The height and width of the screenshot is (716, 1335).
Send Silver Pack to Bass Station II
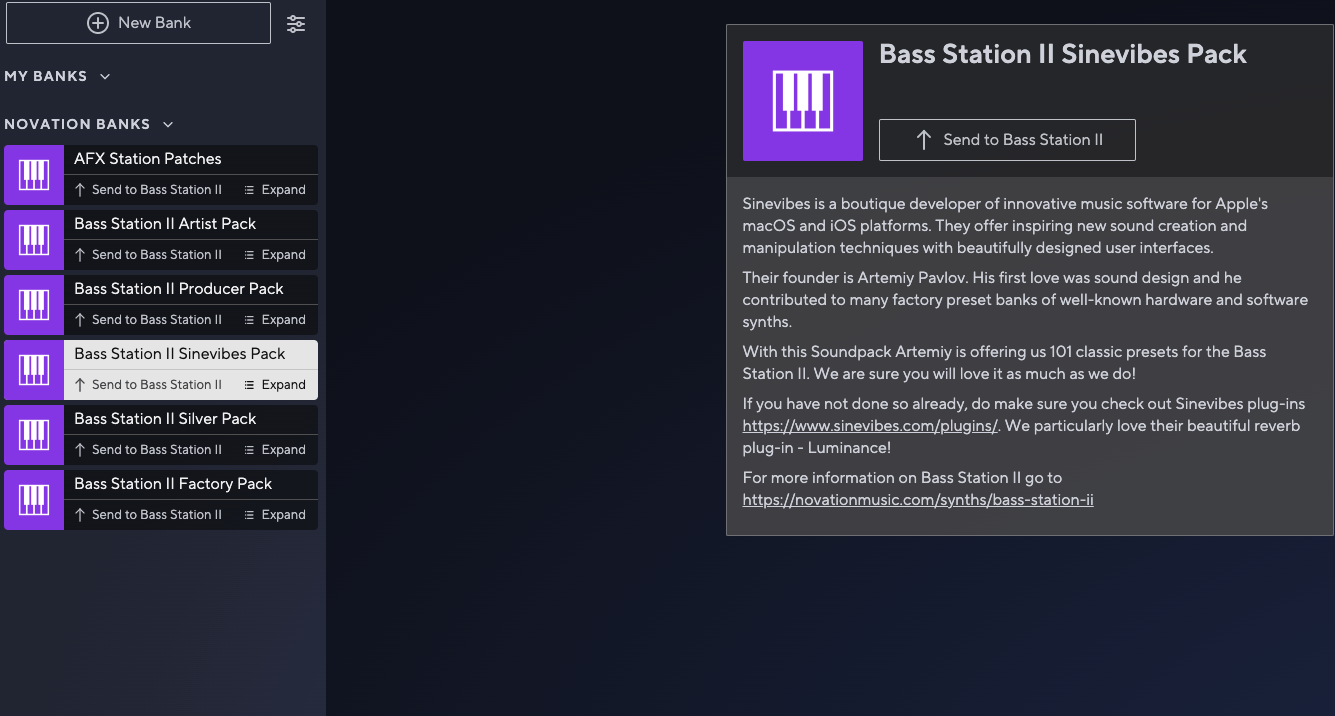[x=148, y=450]
